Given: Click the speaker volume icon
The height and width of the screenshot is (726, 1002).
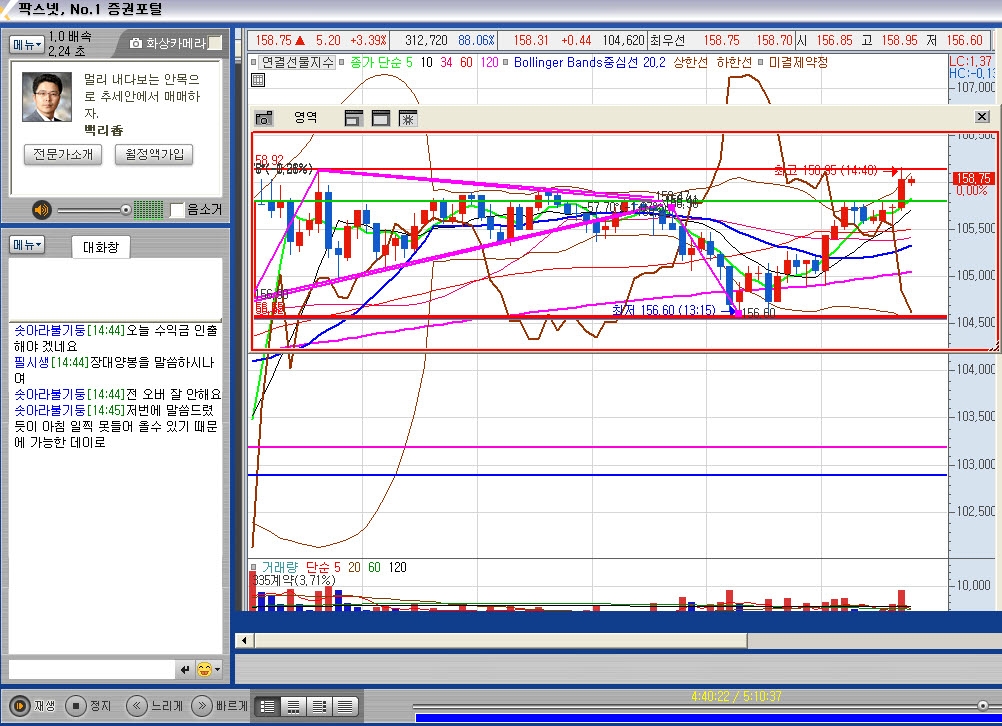Looking at the screenshot, I should (x=41, y=210).
